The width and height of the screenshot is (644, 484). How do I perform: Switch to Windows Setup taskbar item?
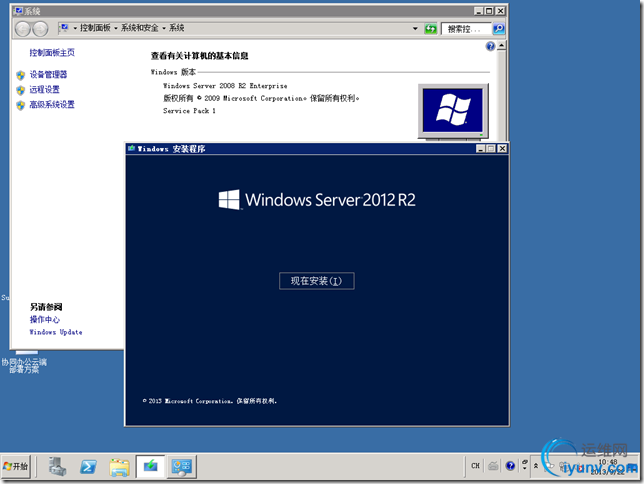150,466
